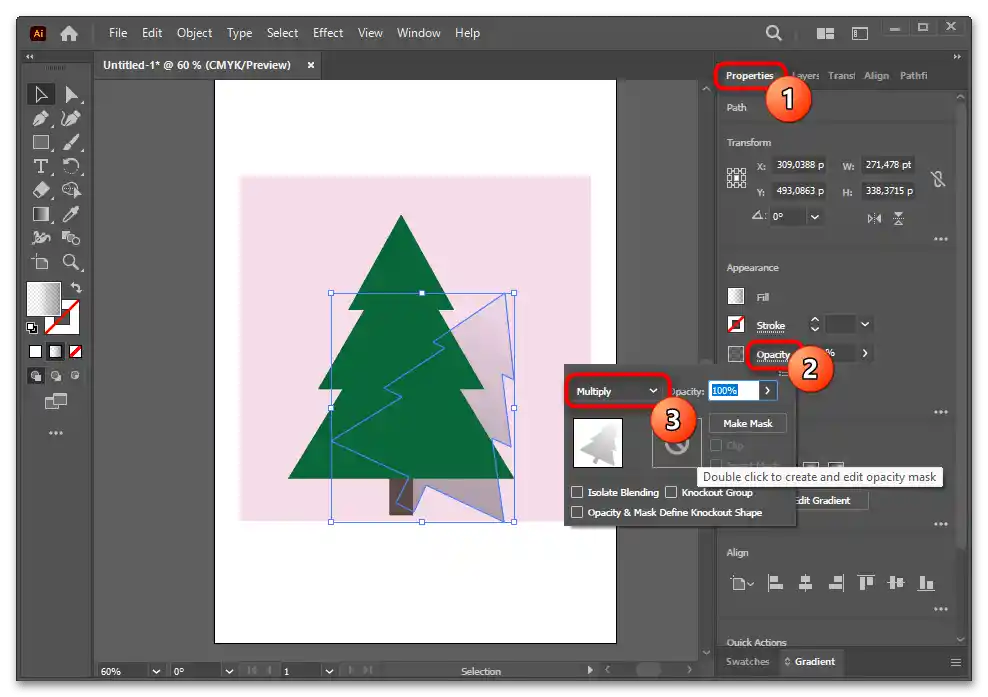Open the Align To dropdown

click(742, 584)
